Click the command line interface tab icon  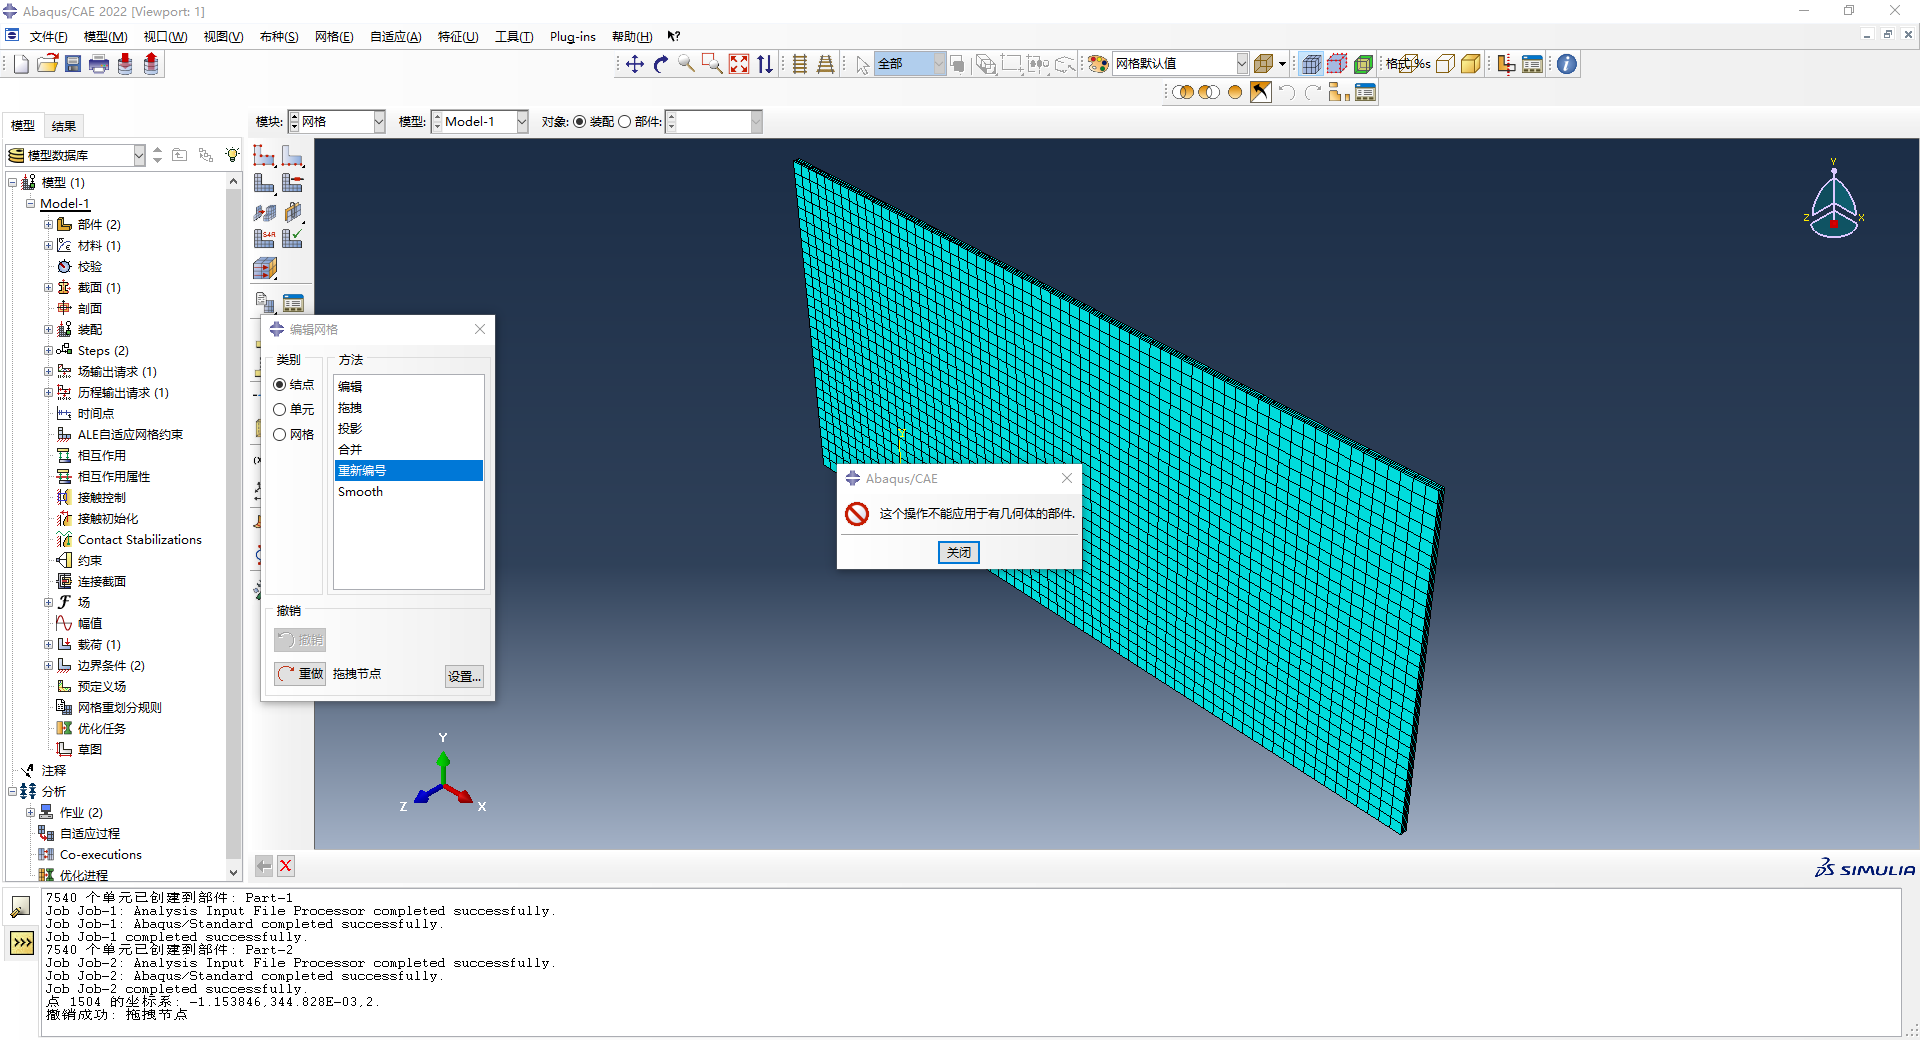pyautogui.click(x=21, y=943)
